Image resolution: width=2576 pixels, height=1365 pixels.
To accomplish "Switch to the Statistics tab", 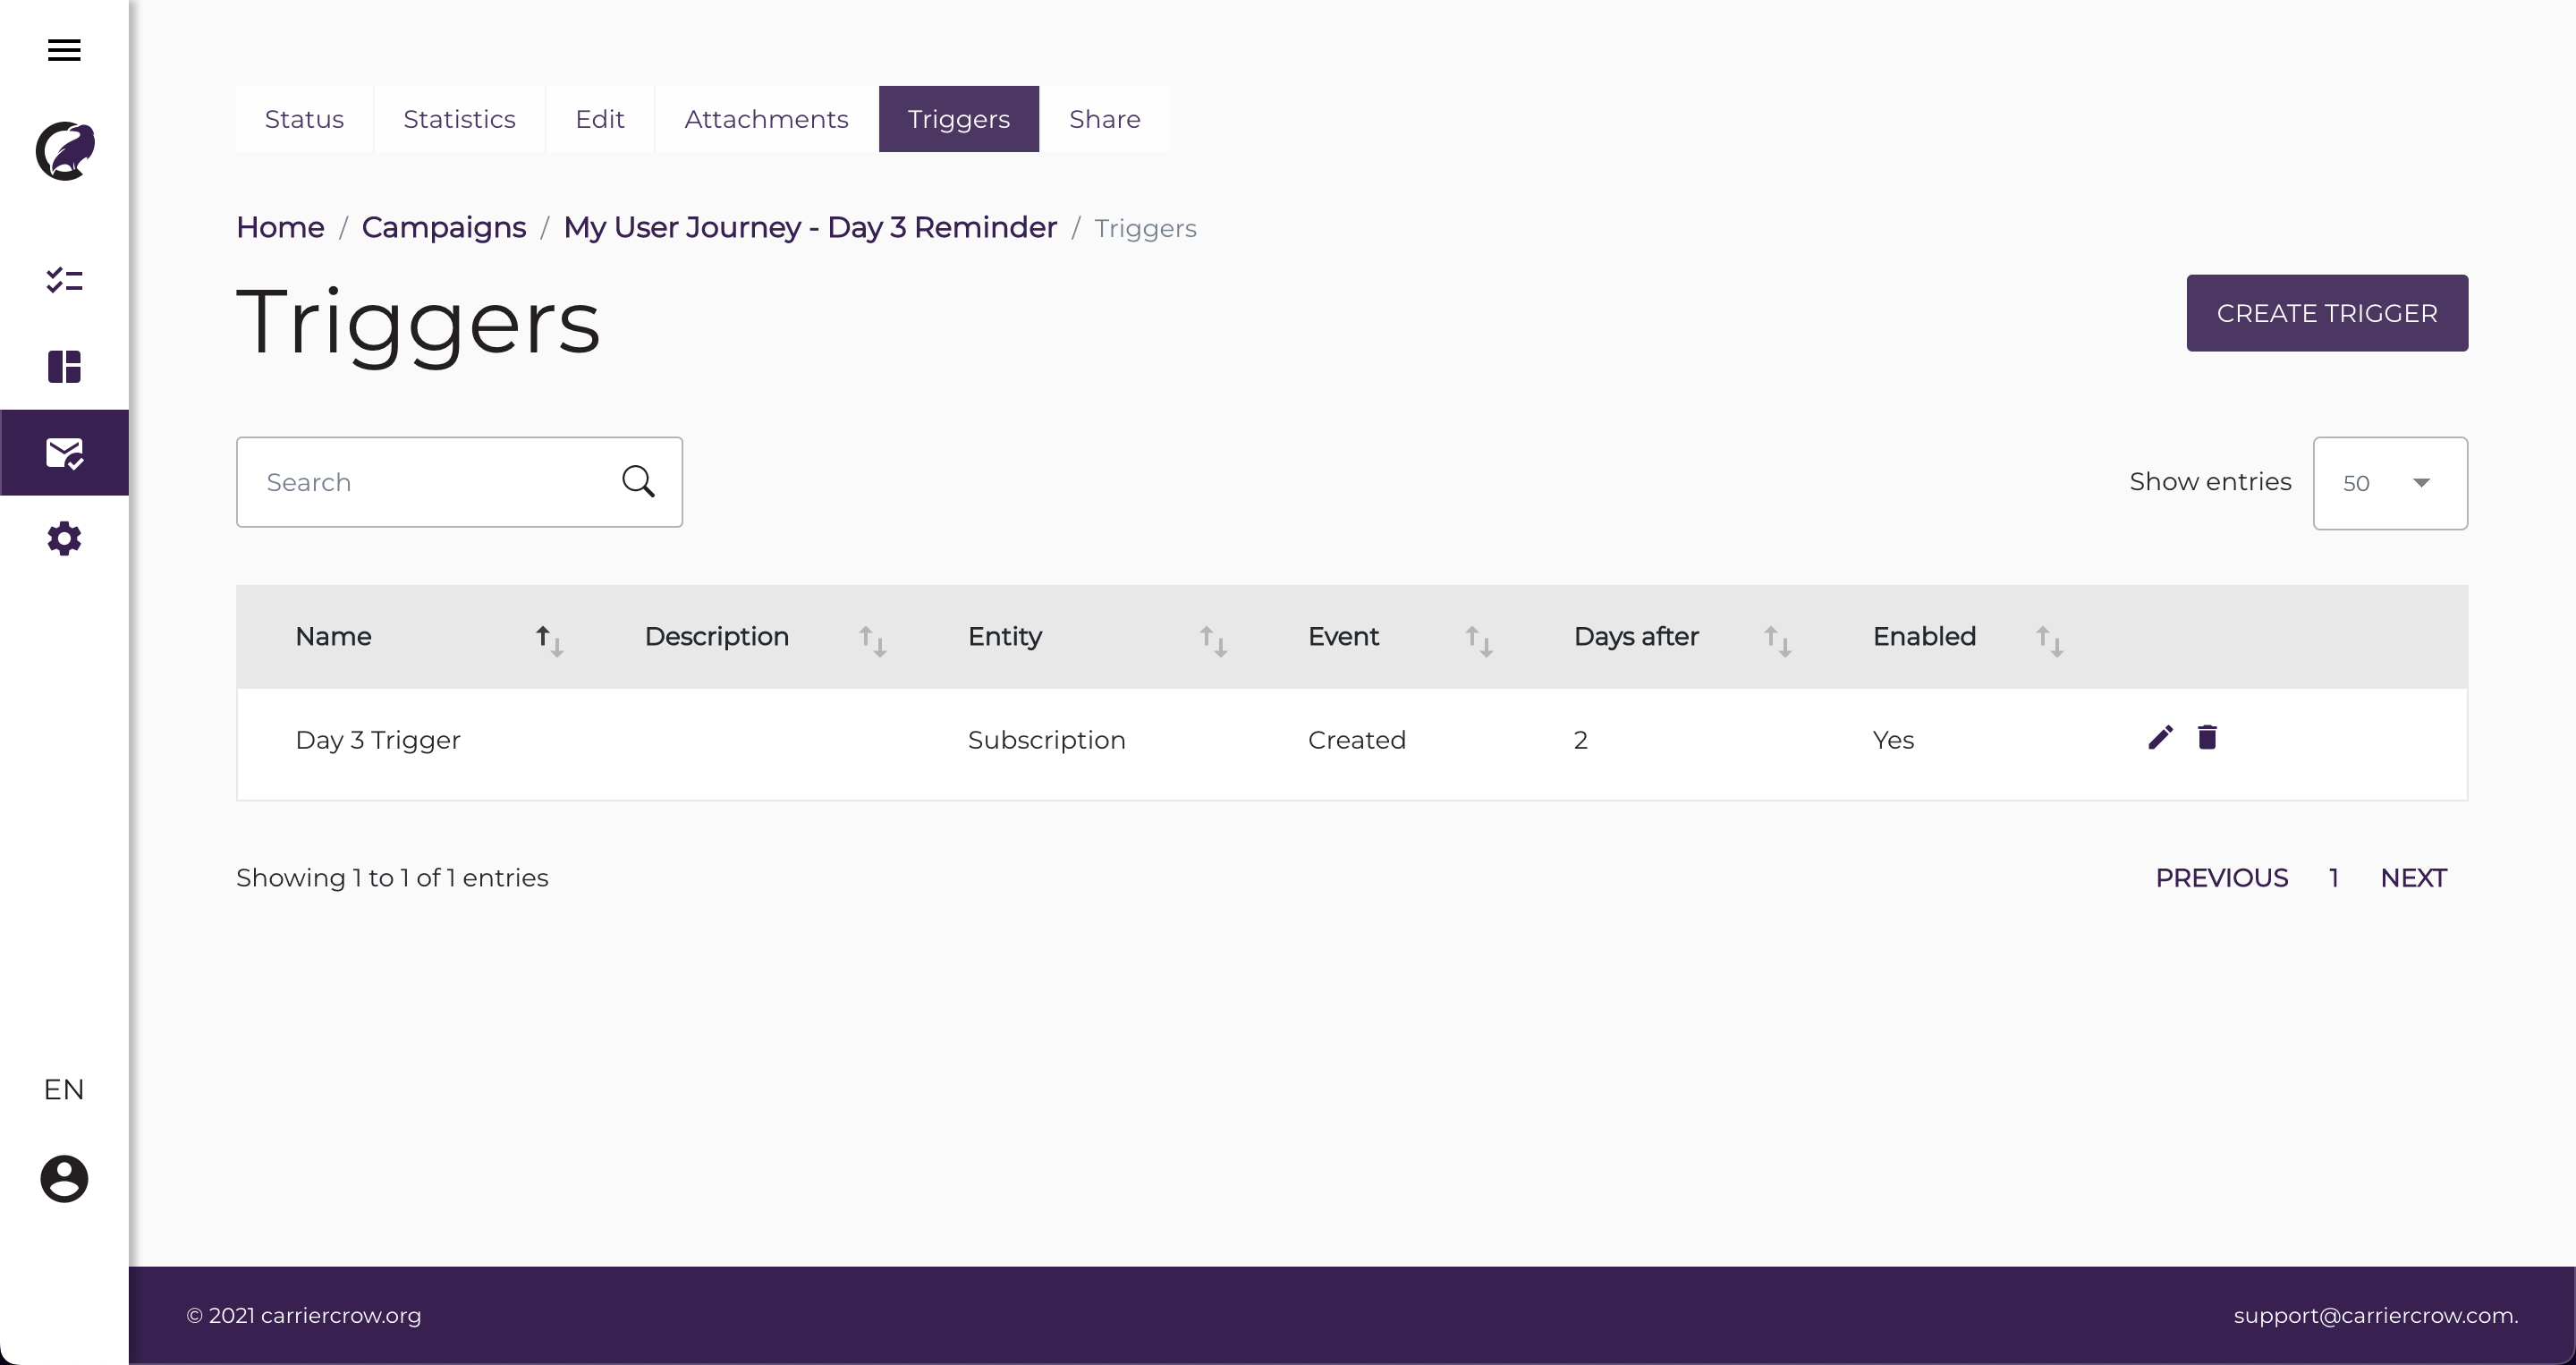I will click(x=459, y=119).
